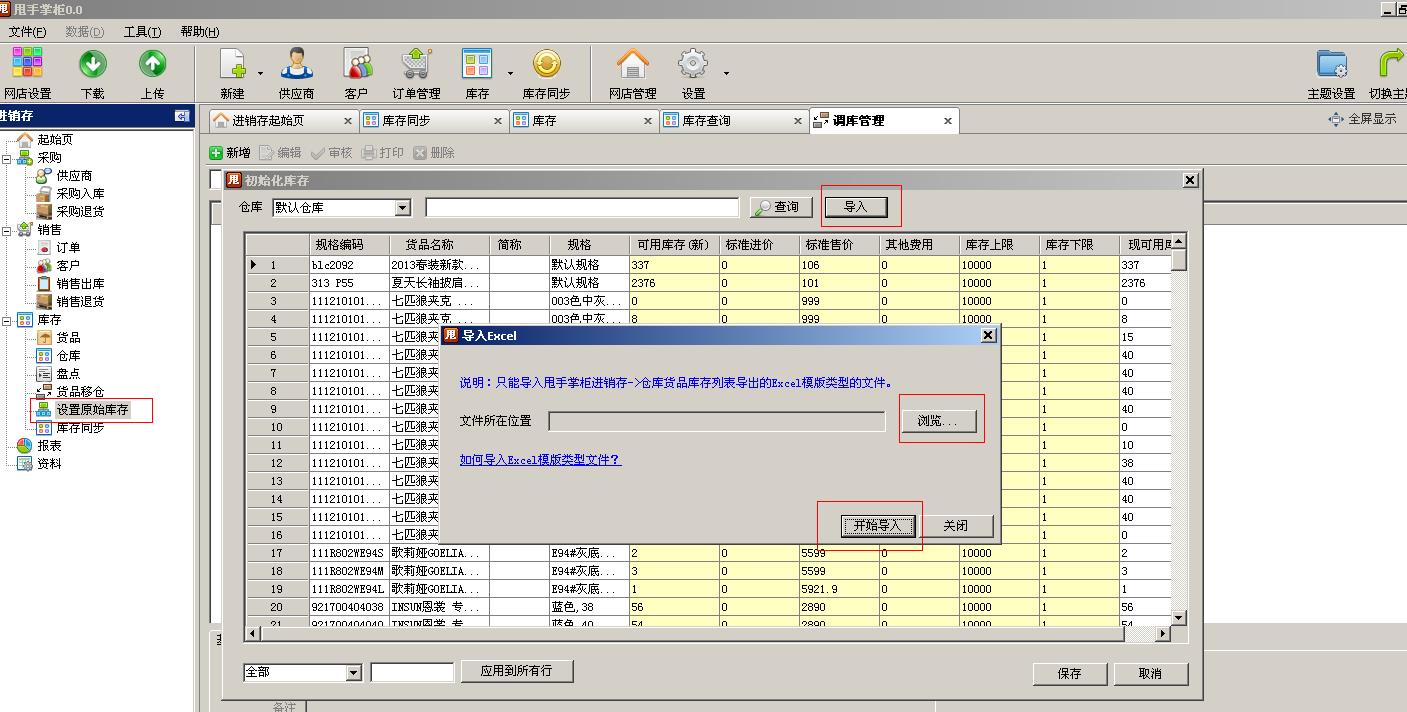Click the 审核 checkmark toolbar item
Viewport: 1407px width, 712px height.
[332, 153]
